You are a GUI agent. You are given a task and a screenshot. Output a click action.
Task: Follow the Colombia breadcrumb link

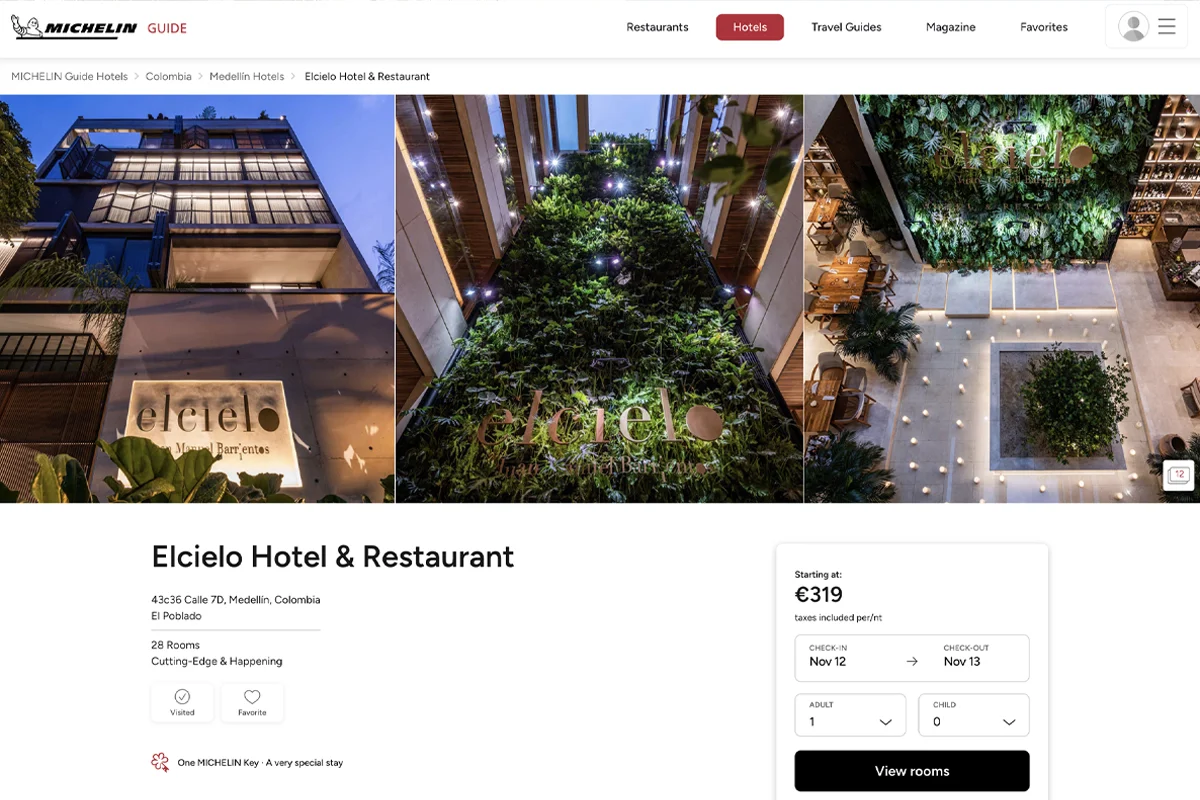[x=168, y=76]
